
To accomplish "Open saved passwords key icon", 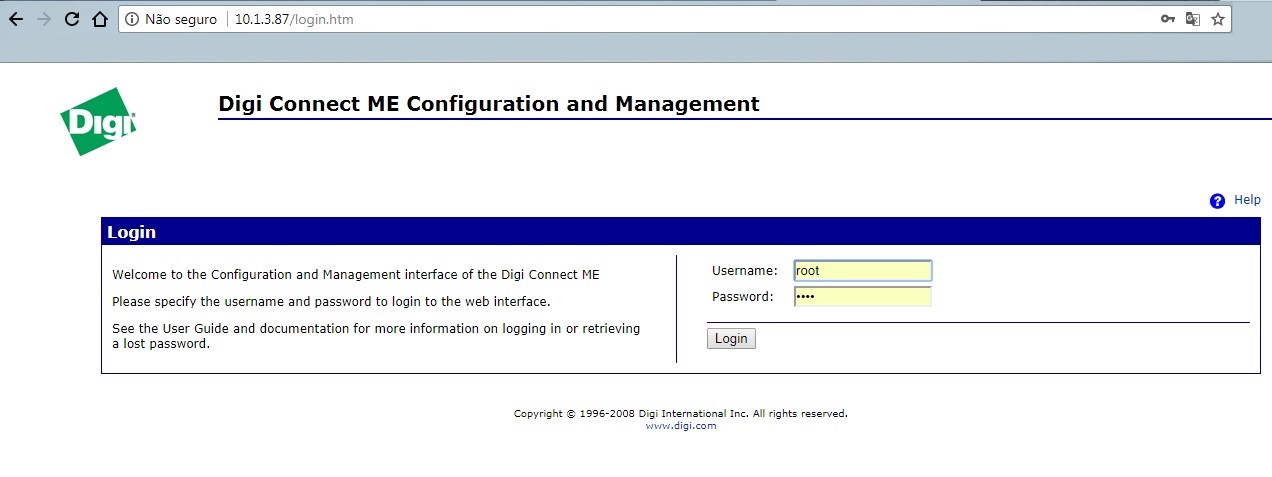I will pos(1167,19).
